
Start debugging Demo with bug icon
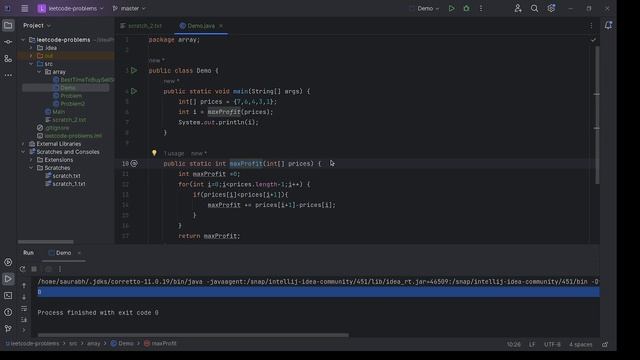tap(466, 8)
